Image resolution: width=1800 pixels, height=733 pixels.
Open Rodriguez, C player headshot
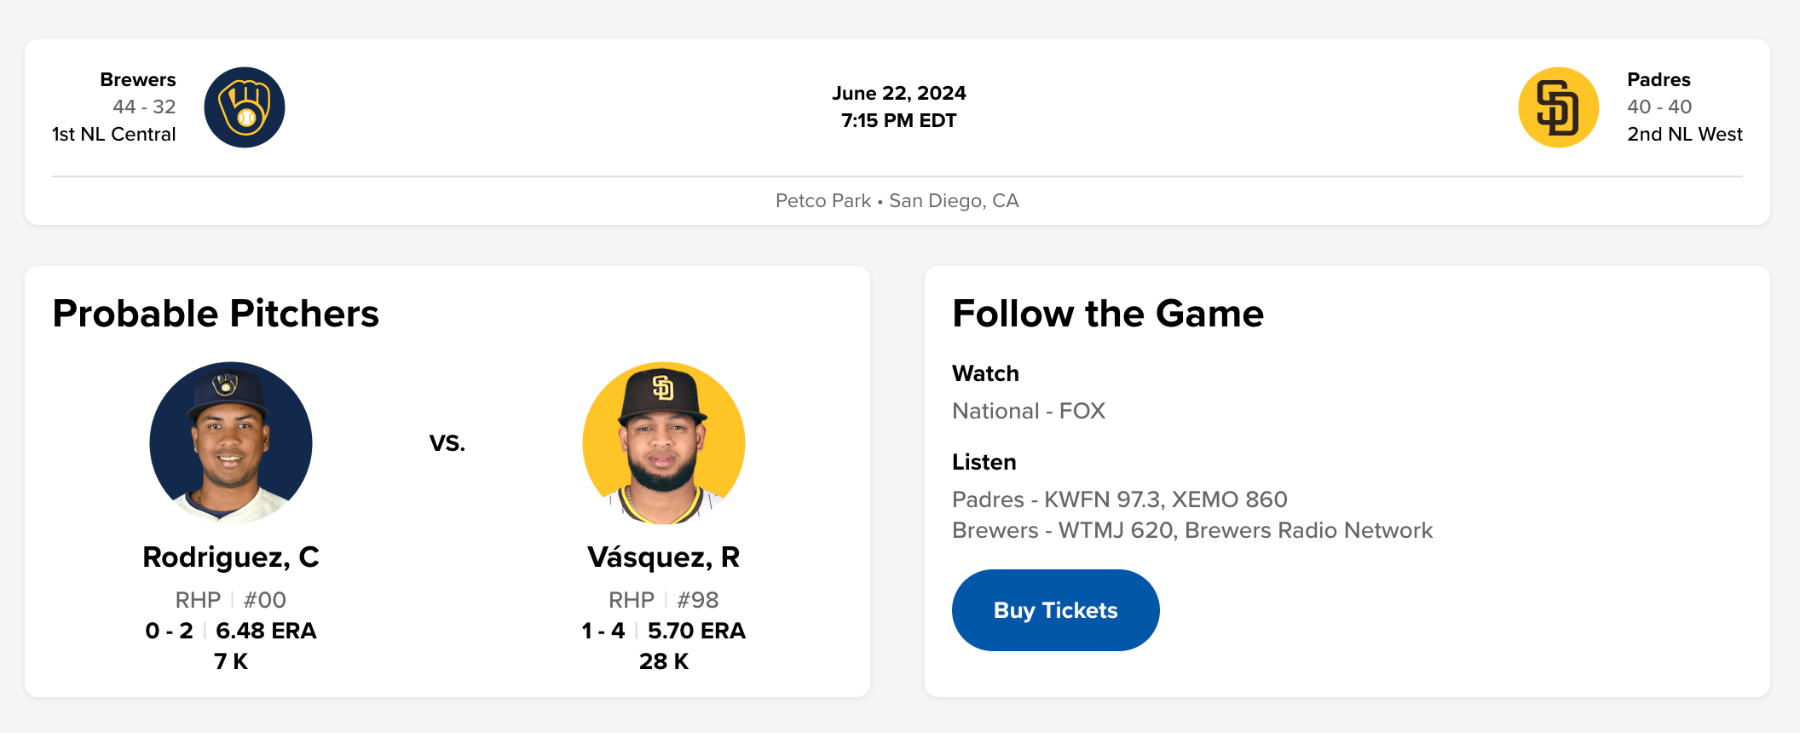[231, 442]
